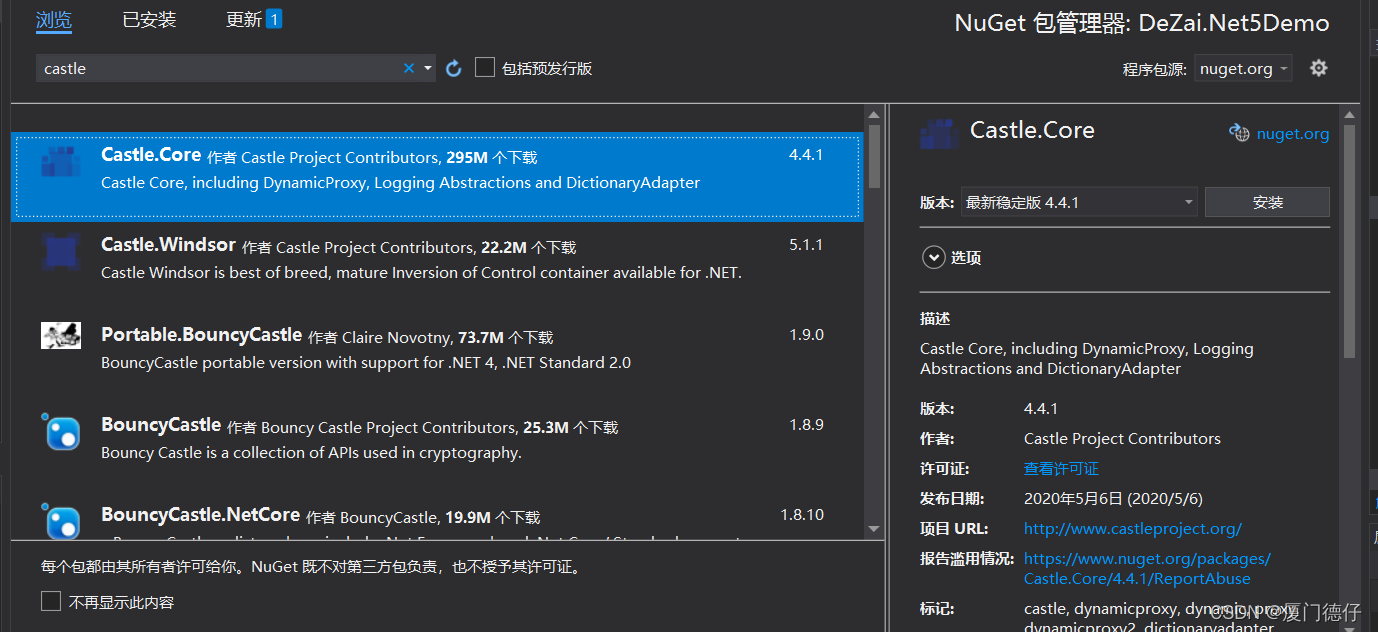The width and height of the screenshot is (1378, 632).
Task: Select the Castle.Windsor package row
Action: (437, 265)
